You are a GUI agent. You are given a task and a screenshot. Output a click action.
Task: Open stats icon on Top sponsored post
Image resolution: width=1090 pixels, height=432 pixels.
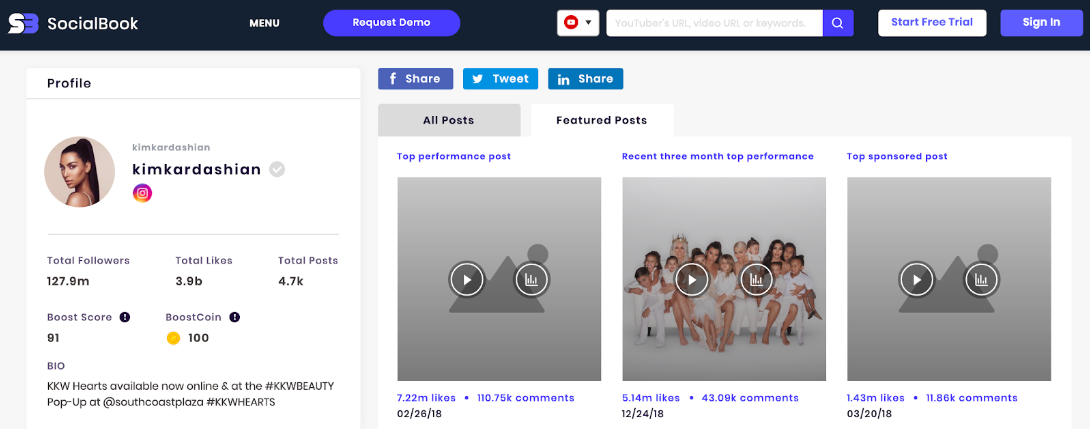pos(982,280)
